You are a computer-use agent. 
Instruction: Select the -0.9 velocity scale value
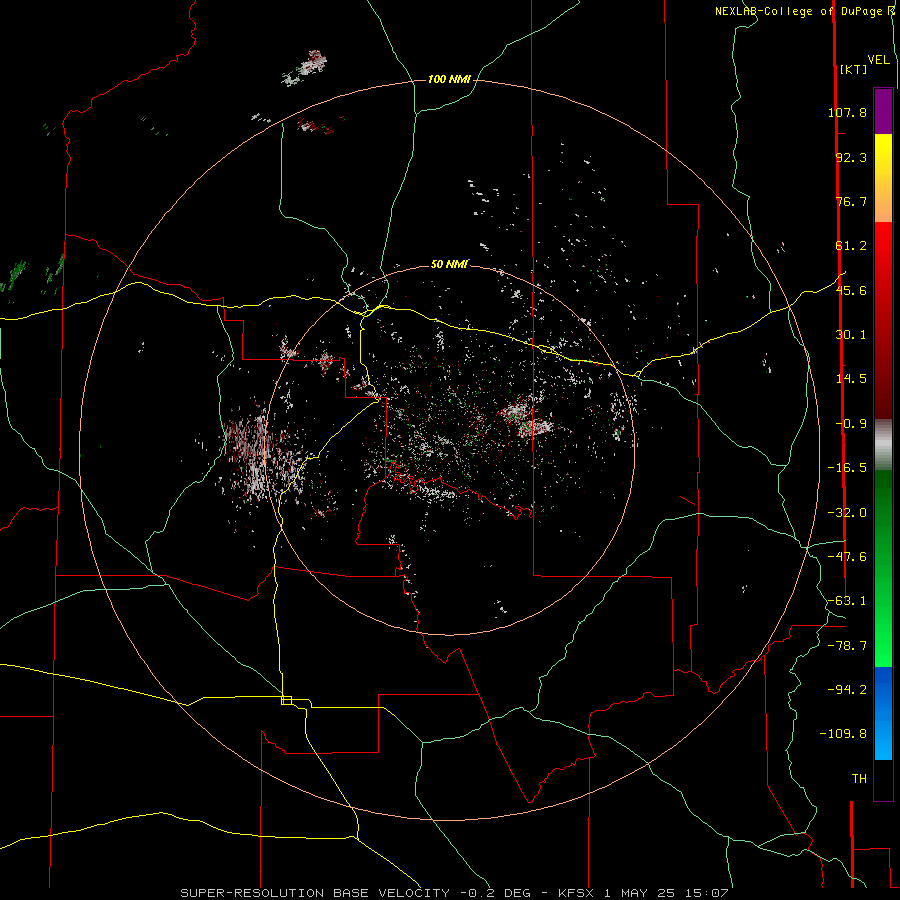tap(851, 424)
